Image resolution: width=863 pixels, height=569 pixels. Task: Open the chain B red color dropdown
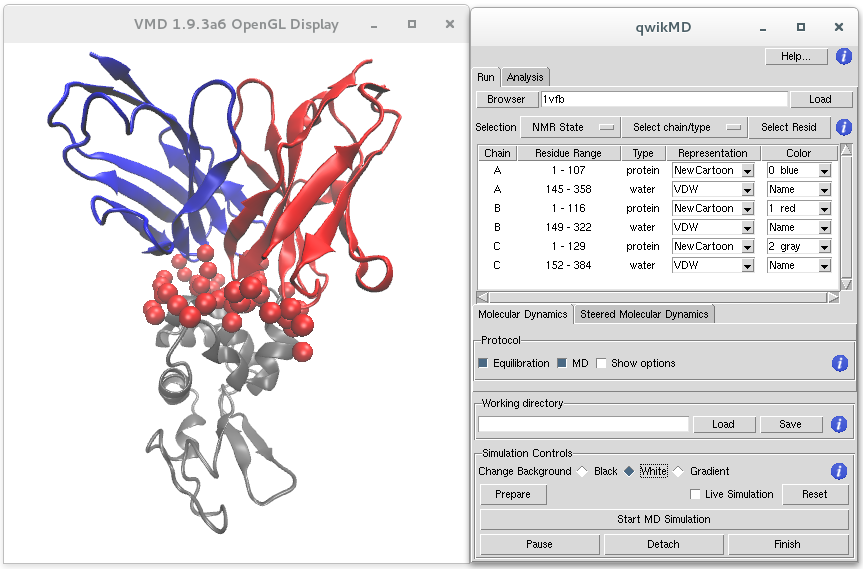pyautogui.click(x=824, y=209)
